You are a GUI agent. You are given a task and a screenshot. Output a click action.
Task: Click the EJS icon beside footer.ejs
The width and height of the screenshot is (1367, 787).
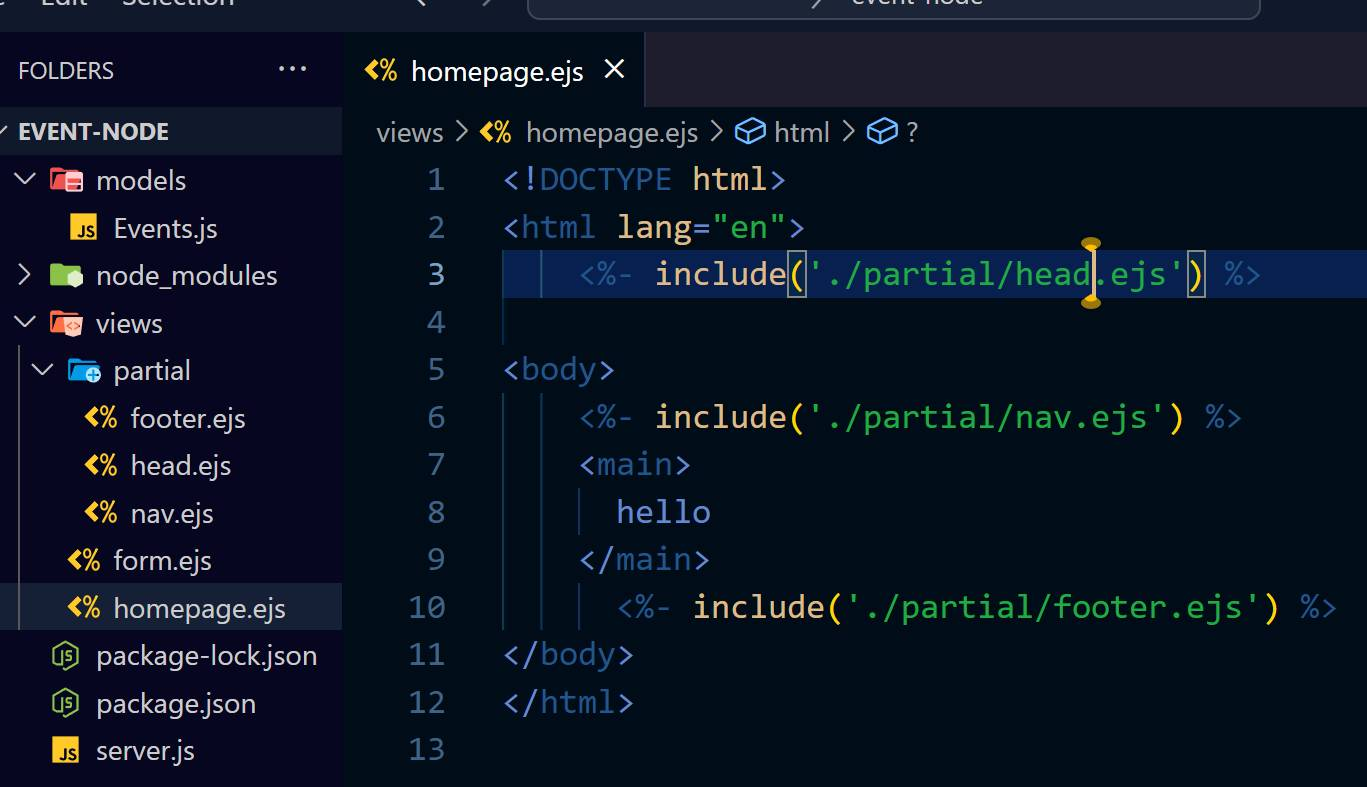(x=101, y=418)
